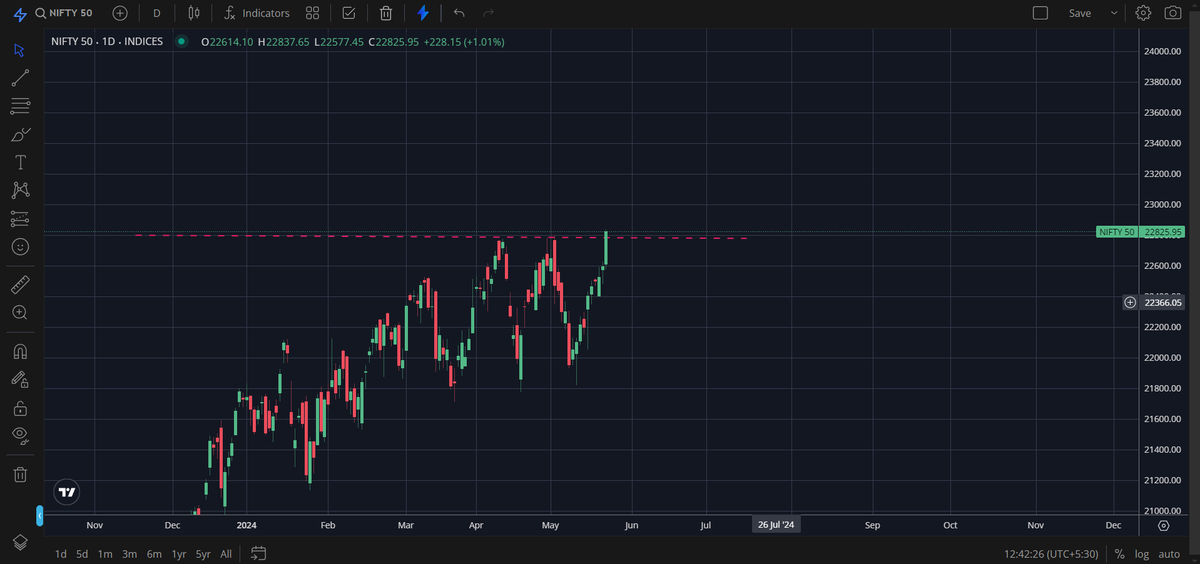1200x564 pixels.
Task: Select the brush drawing tool
Action: click(20, 134)
